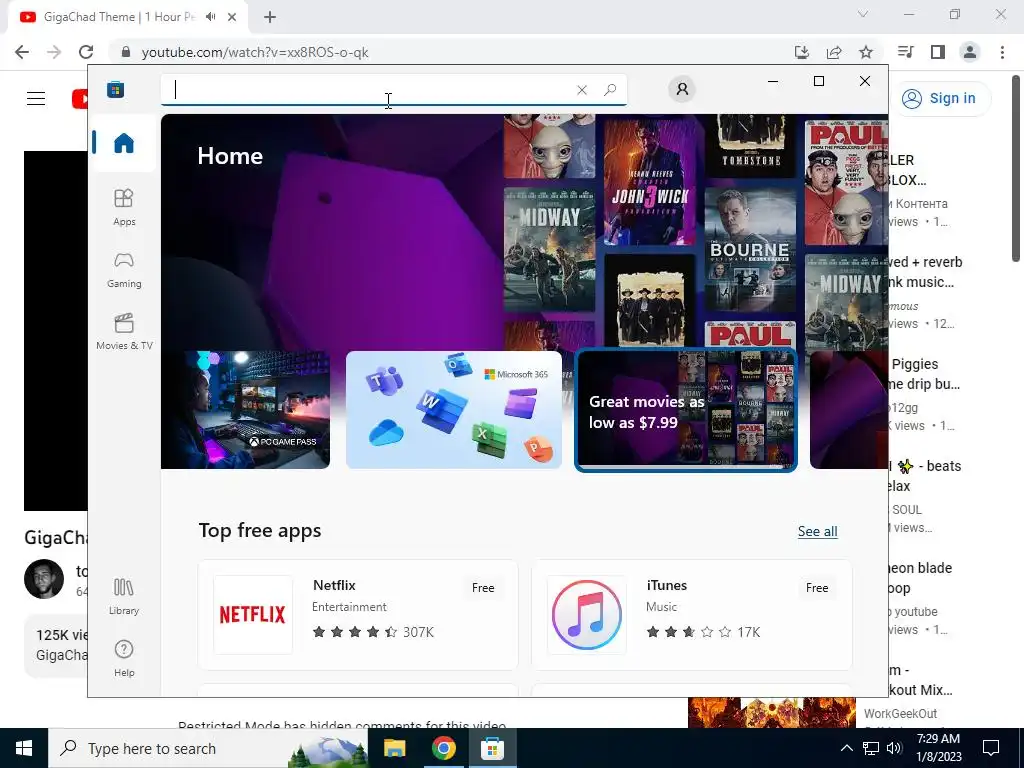This screenshot has height=768, width=1024.
Task: Click the install app icon in address bar
Action: pyautogui.click(x=802, y=52)
